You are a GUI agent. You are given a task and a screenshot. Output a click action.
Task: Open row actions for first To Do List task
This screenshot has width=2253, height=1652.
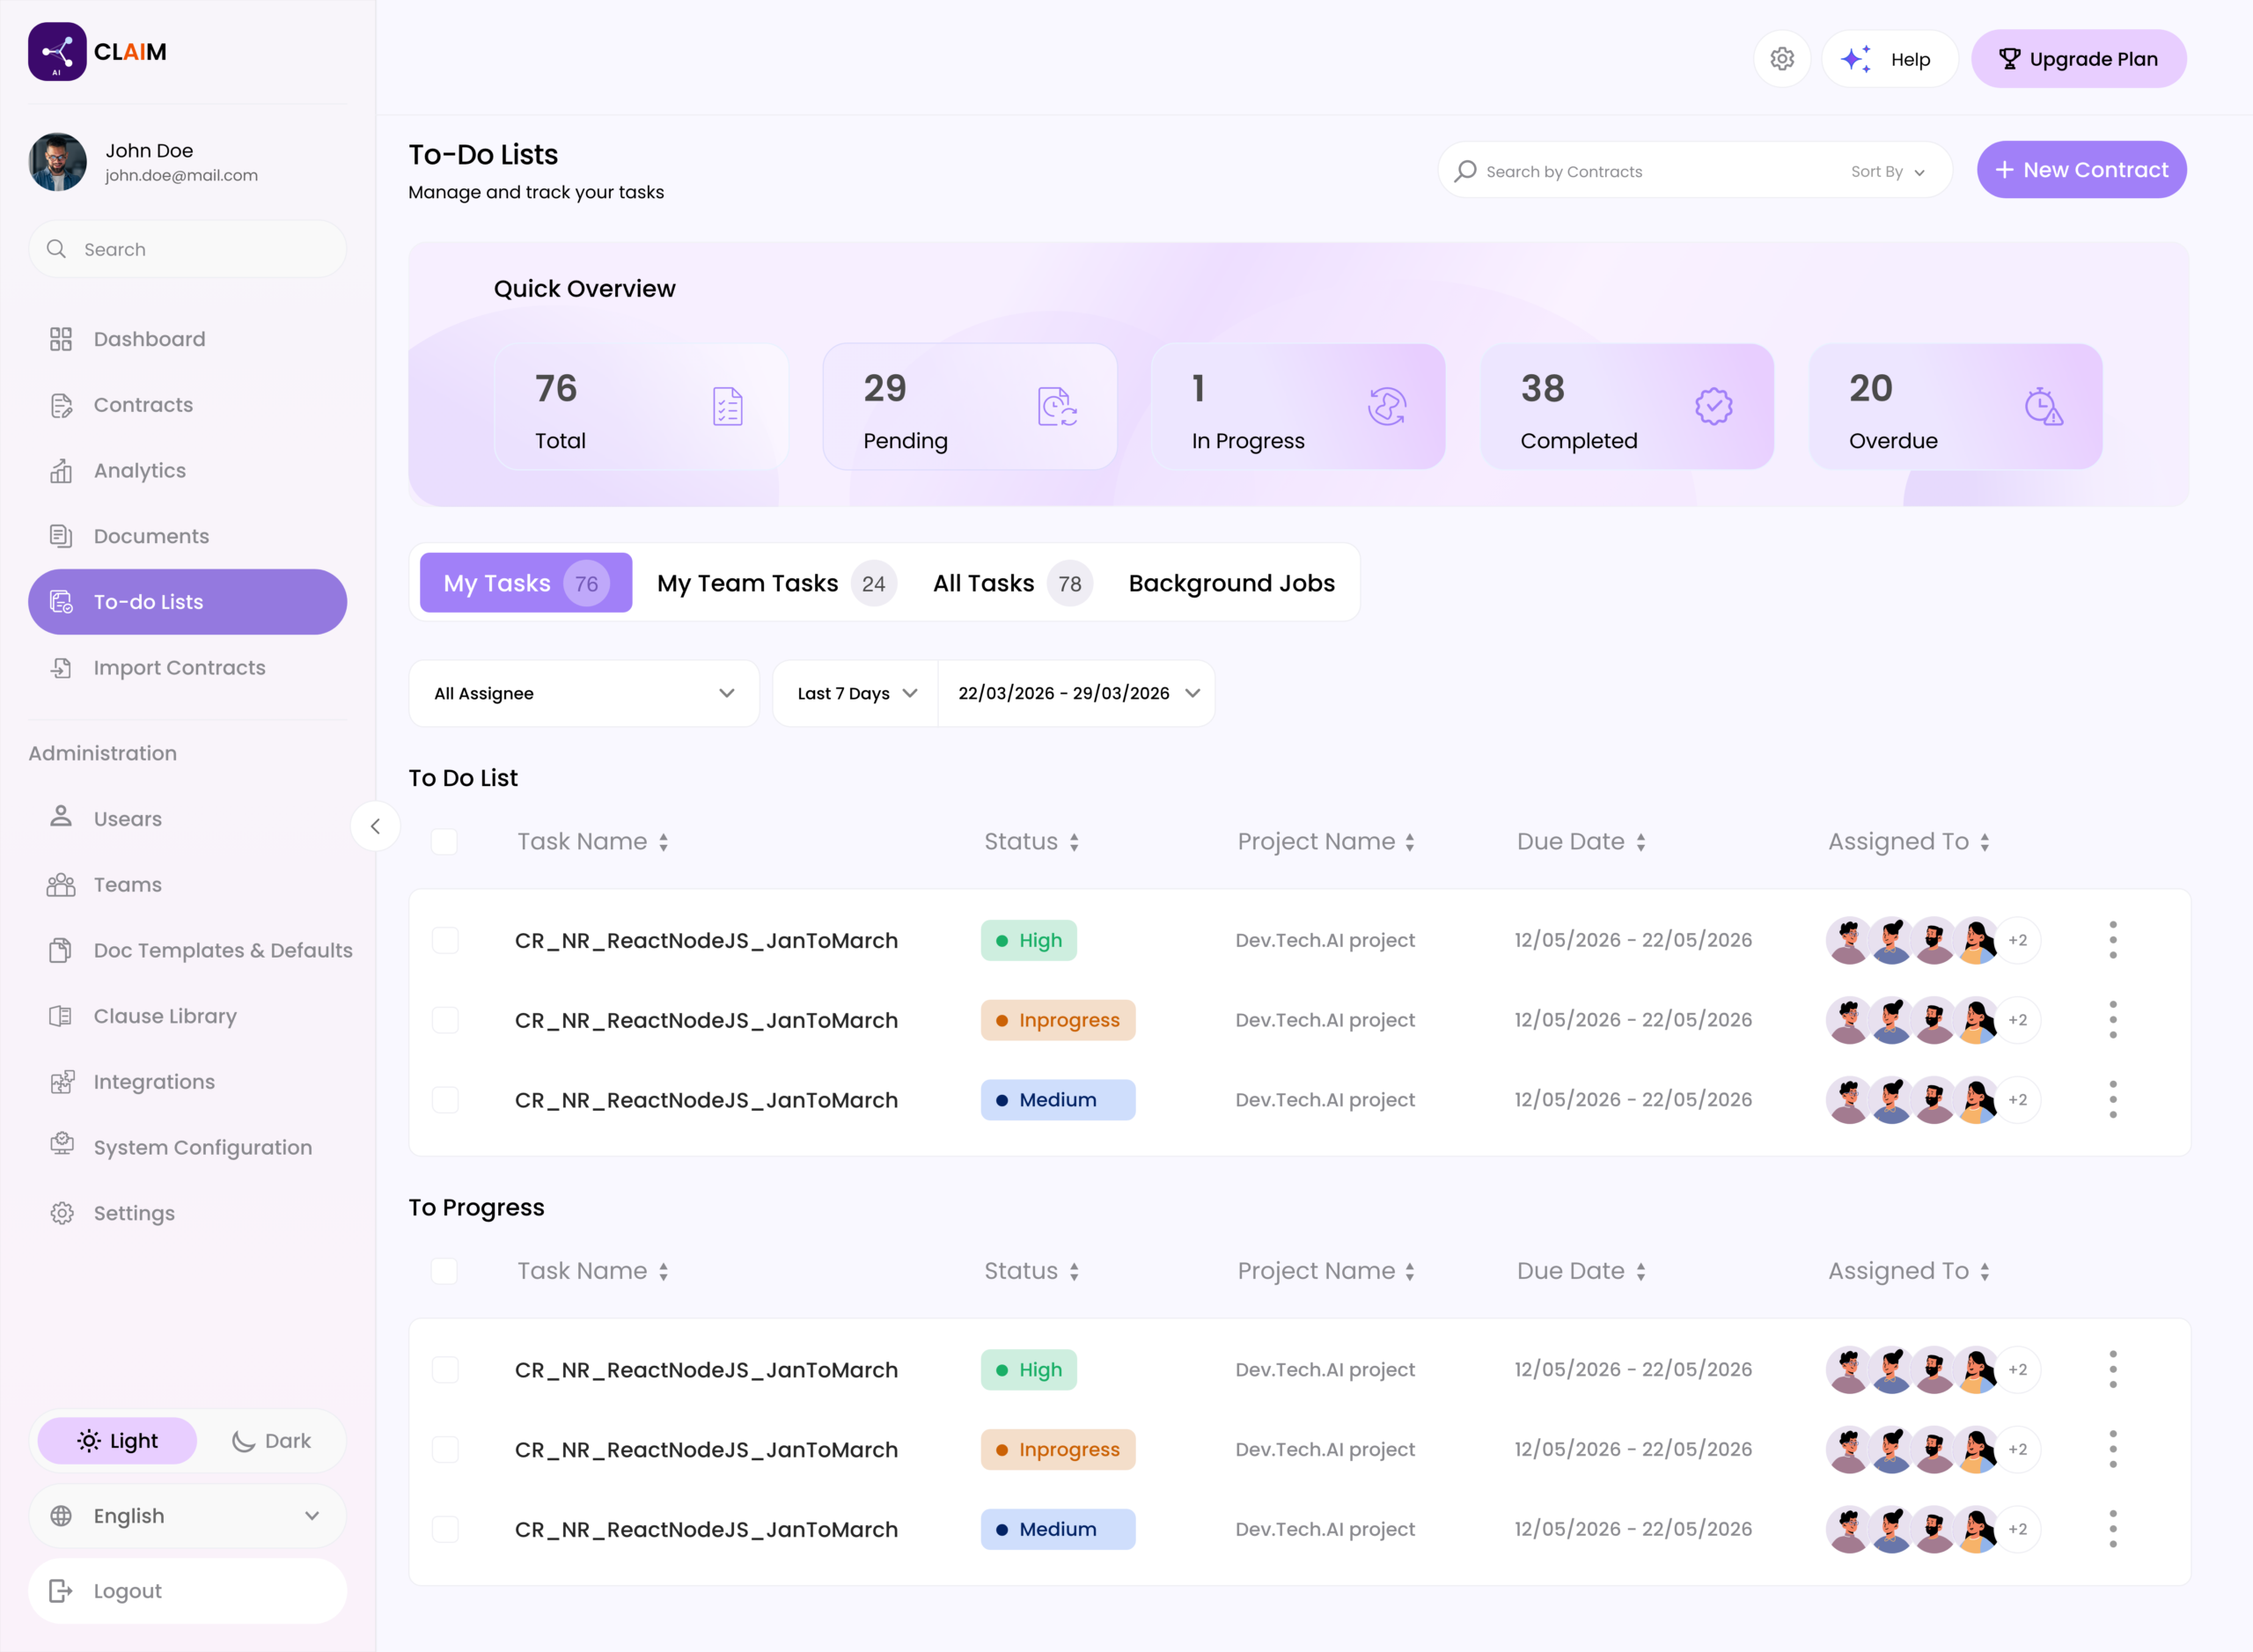pos(2113,940)
